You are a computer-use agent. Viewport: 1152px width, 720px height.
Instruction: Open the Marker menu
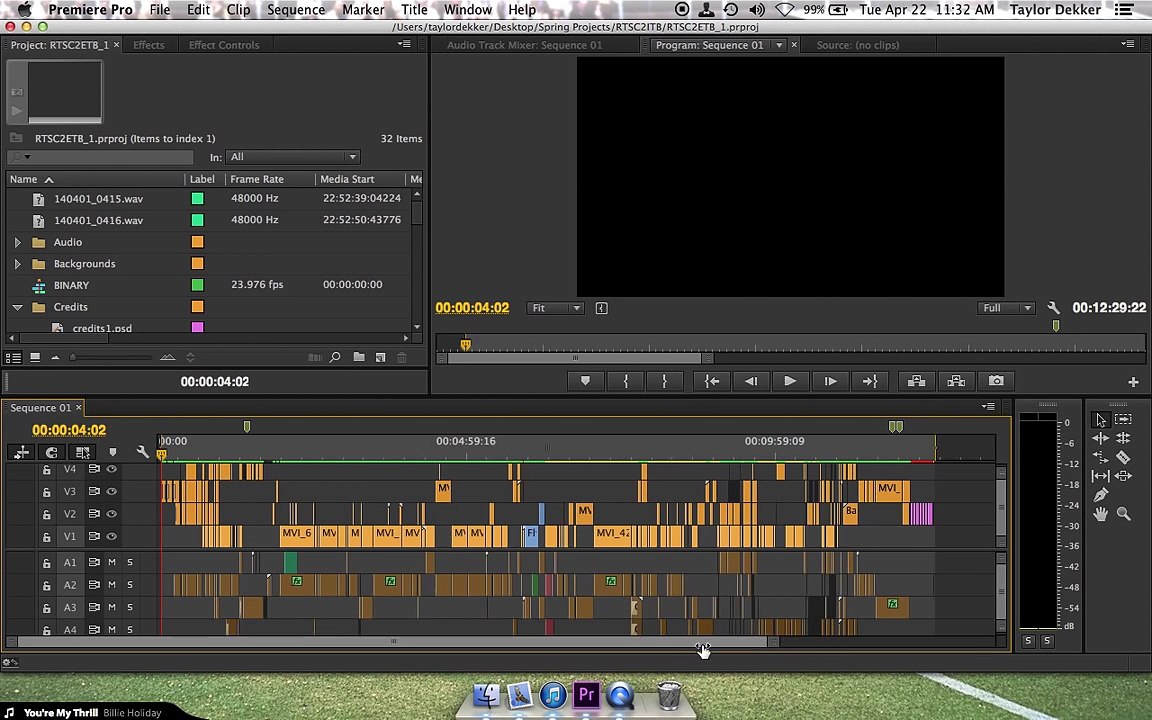pos(363,10)
